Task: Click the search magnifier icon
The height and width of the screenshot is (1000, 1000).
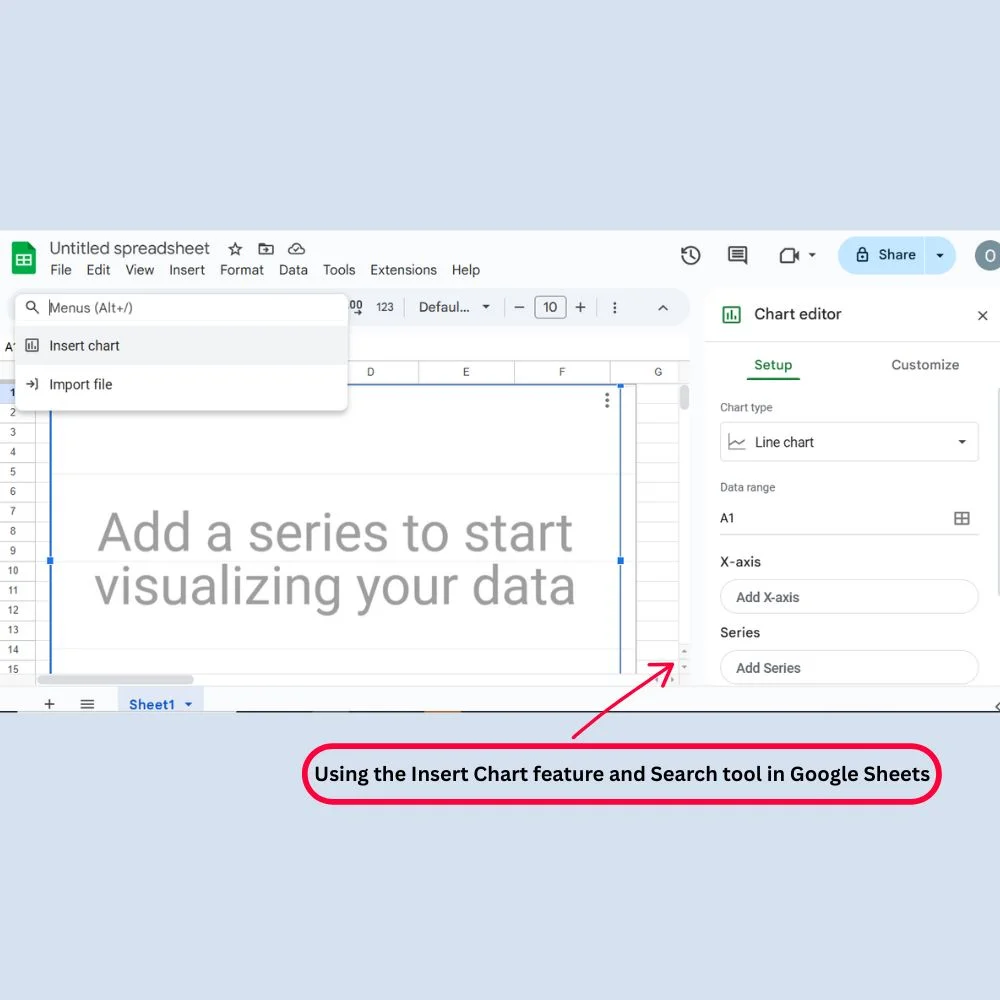Action: (x=32, y=307)
